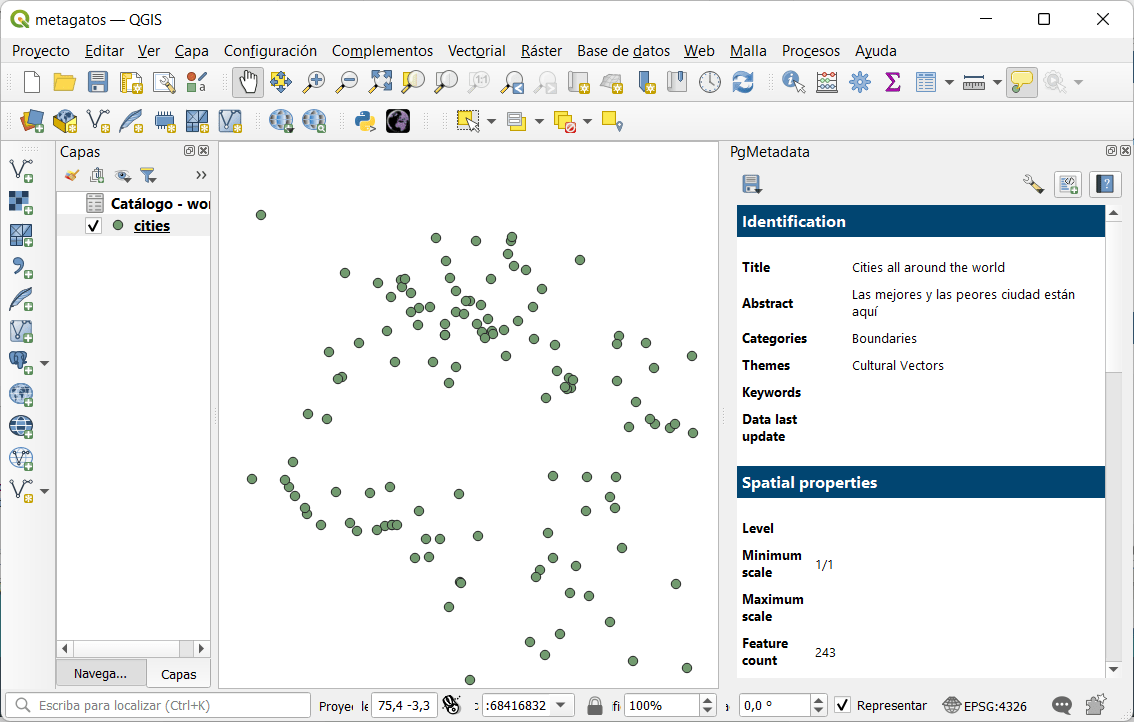Open the measure tool dropdown arrow
The width and height of the screenshot is (1134, 722).
996,82
